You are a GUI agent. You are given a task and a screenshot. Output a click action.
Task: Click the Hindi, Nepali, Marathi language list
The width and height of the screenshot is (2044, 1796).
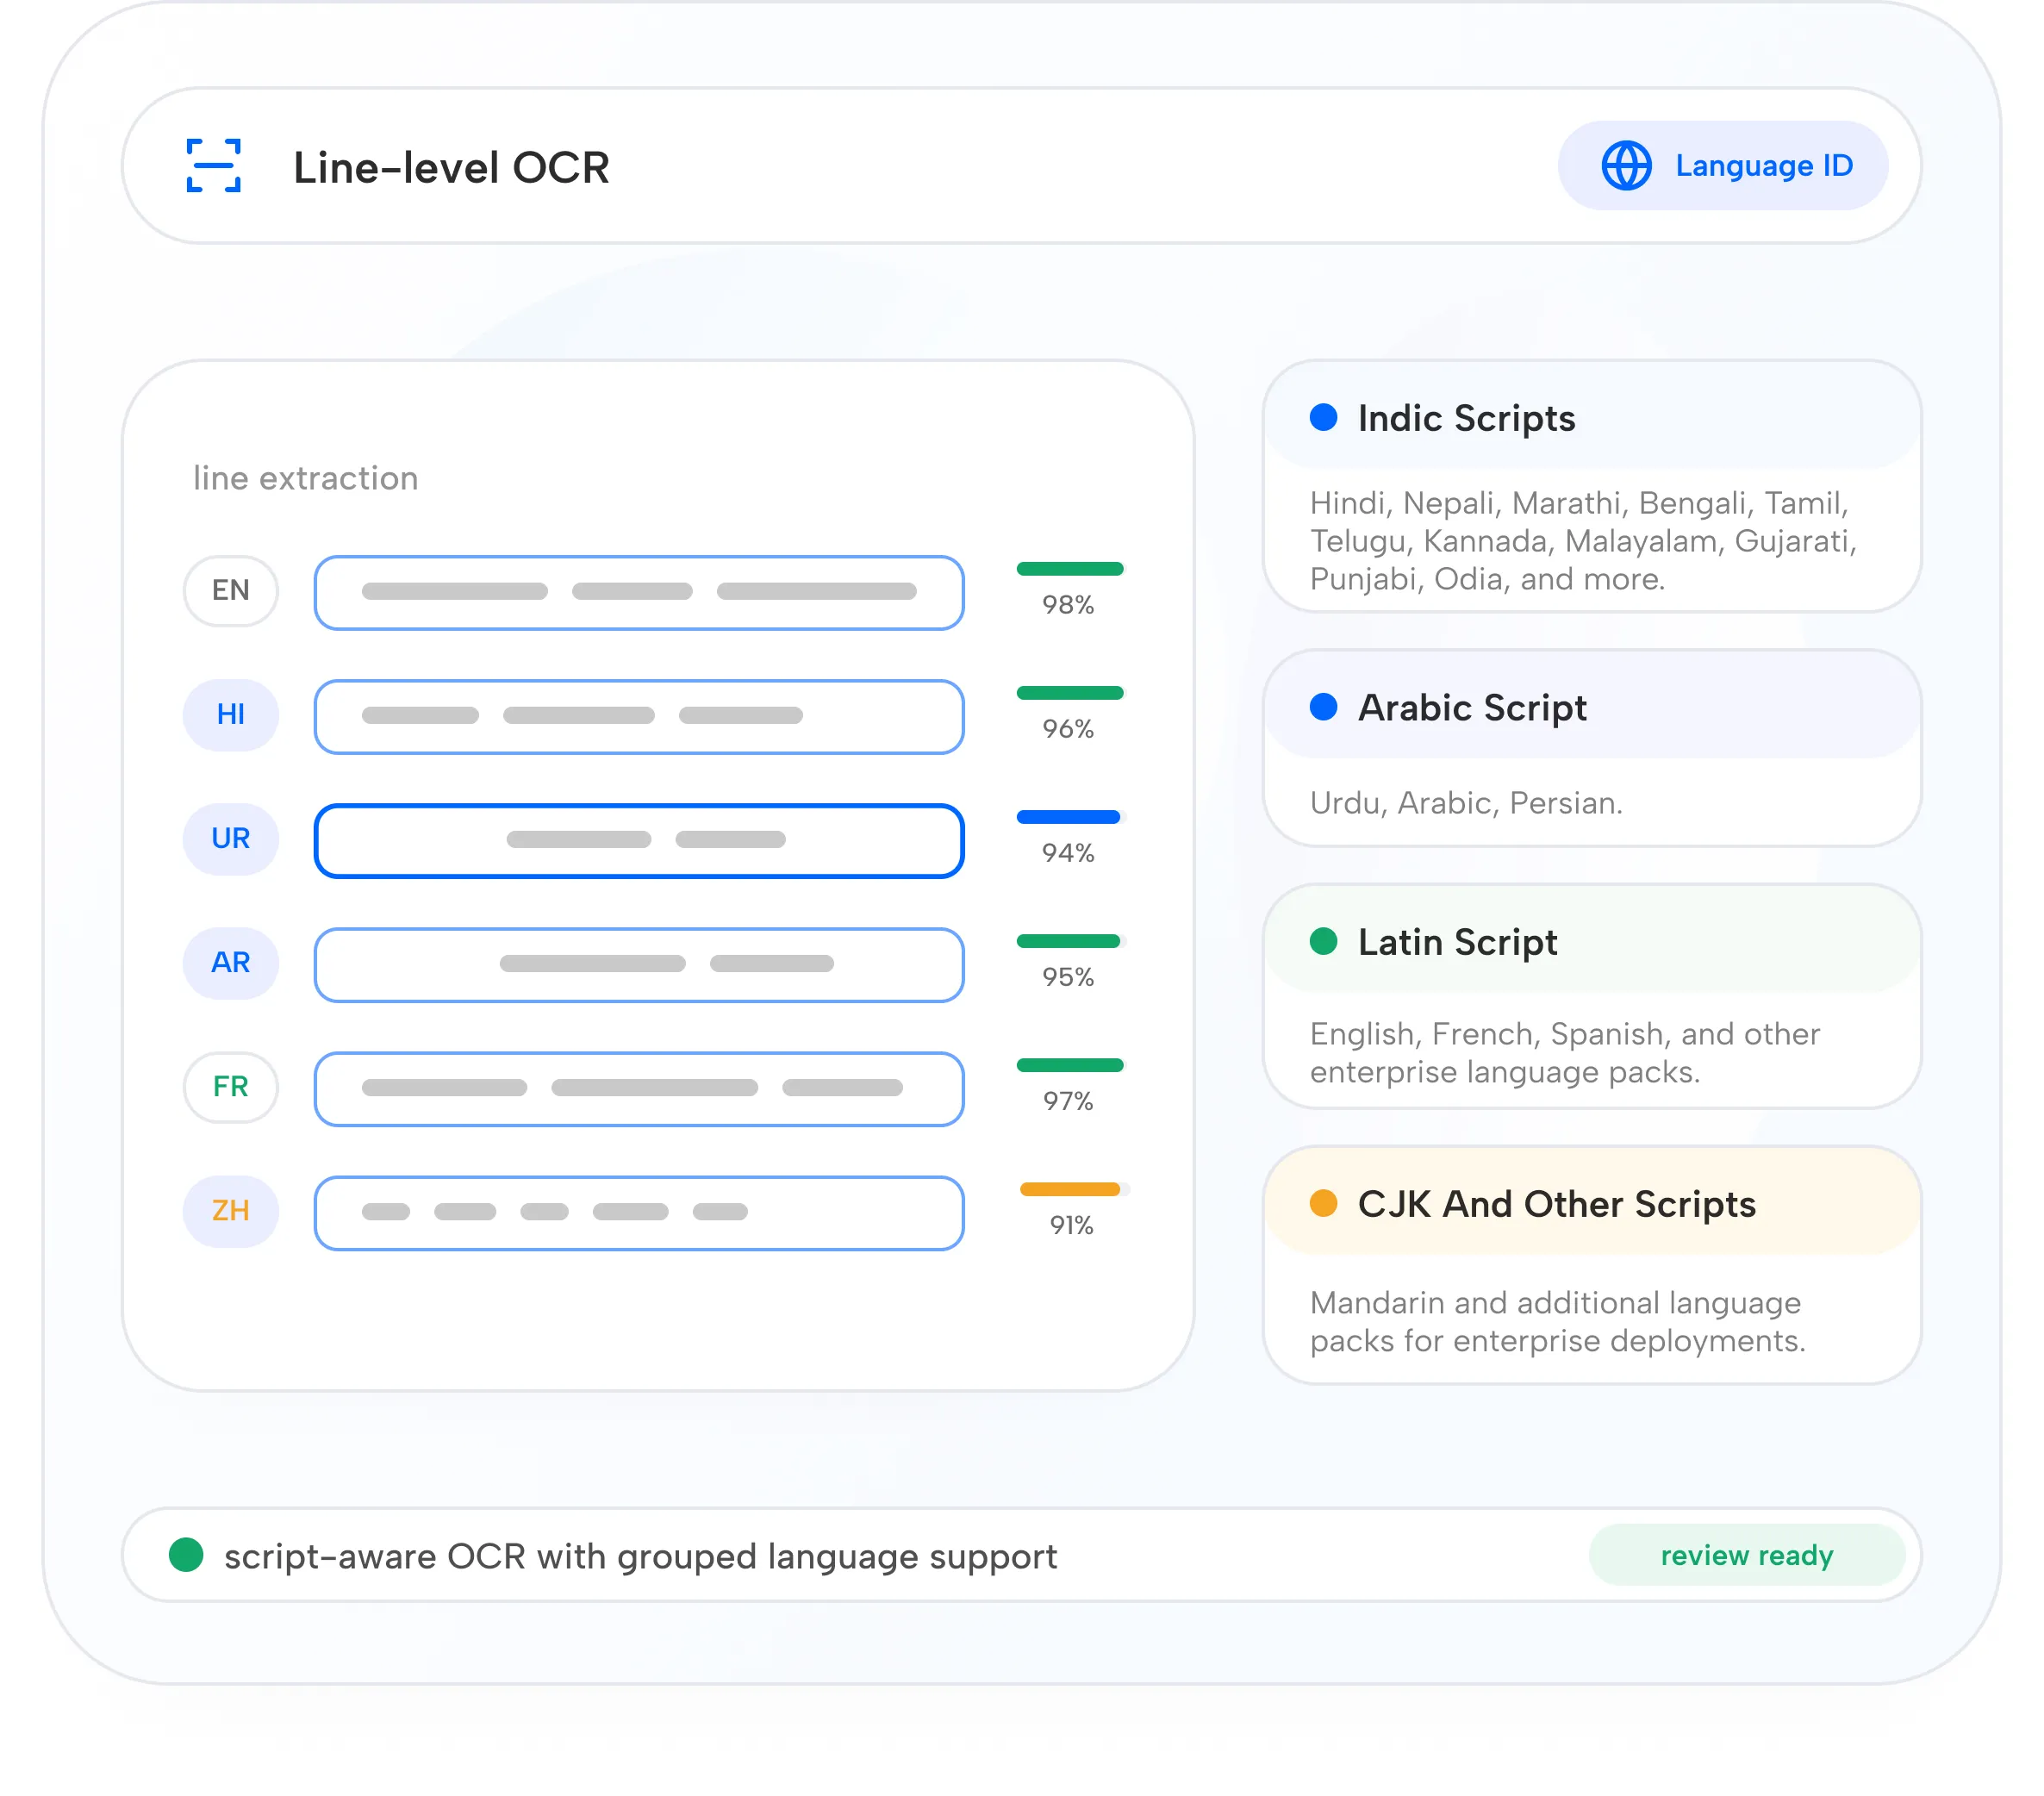(x=1583, y=541)
